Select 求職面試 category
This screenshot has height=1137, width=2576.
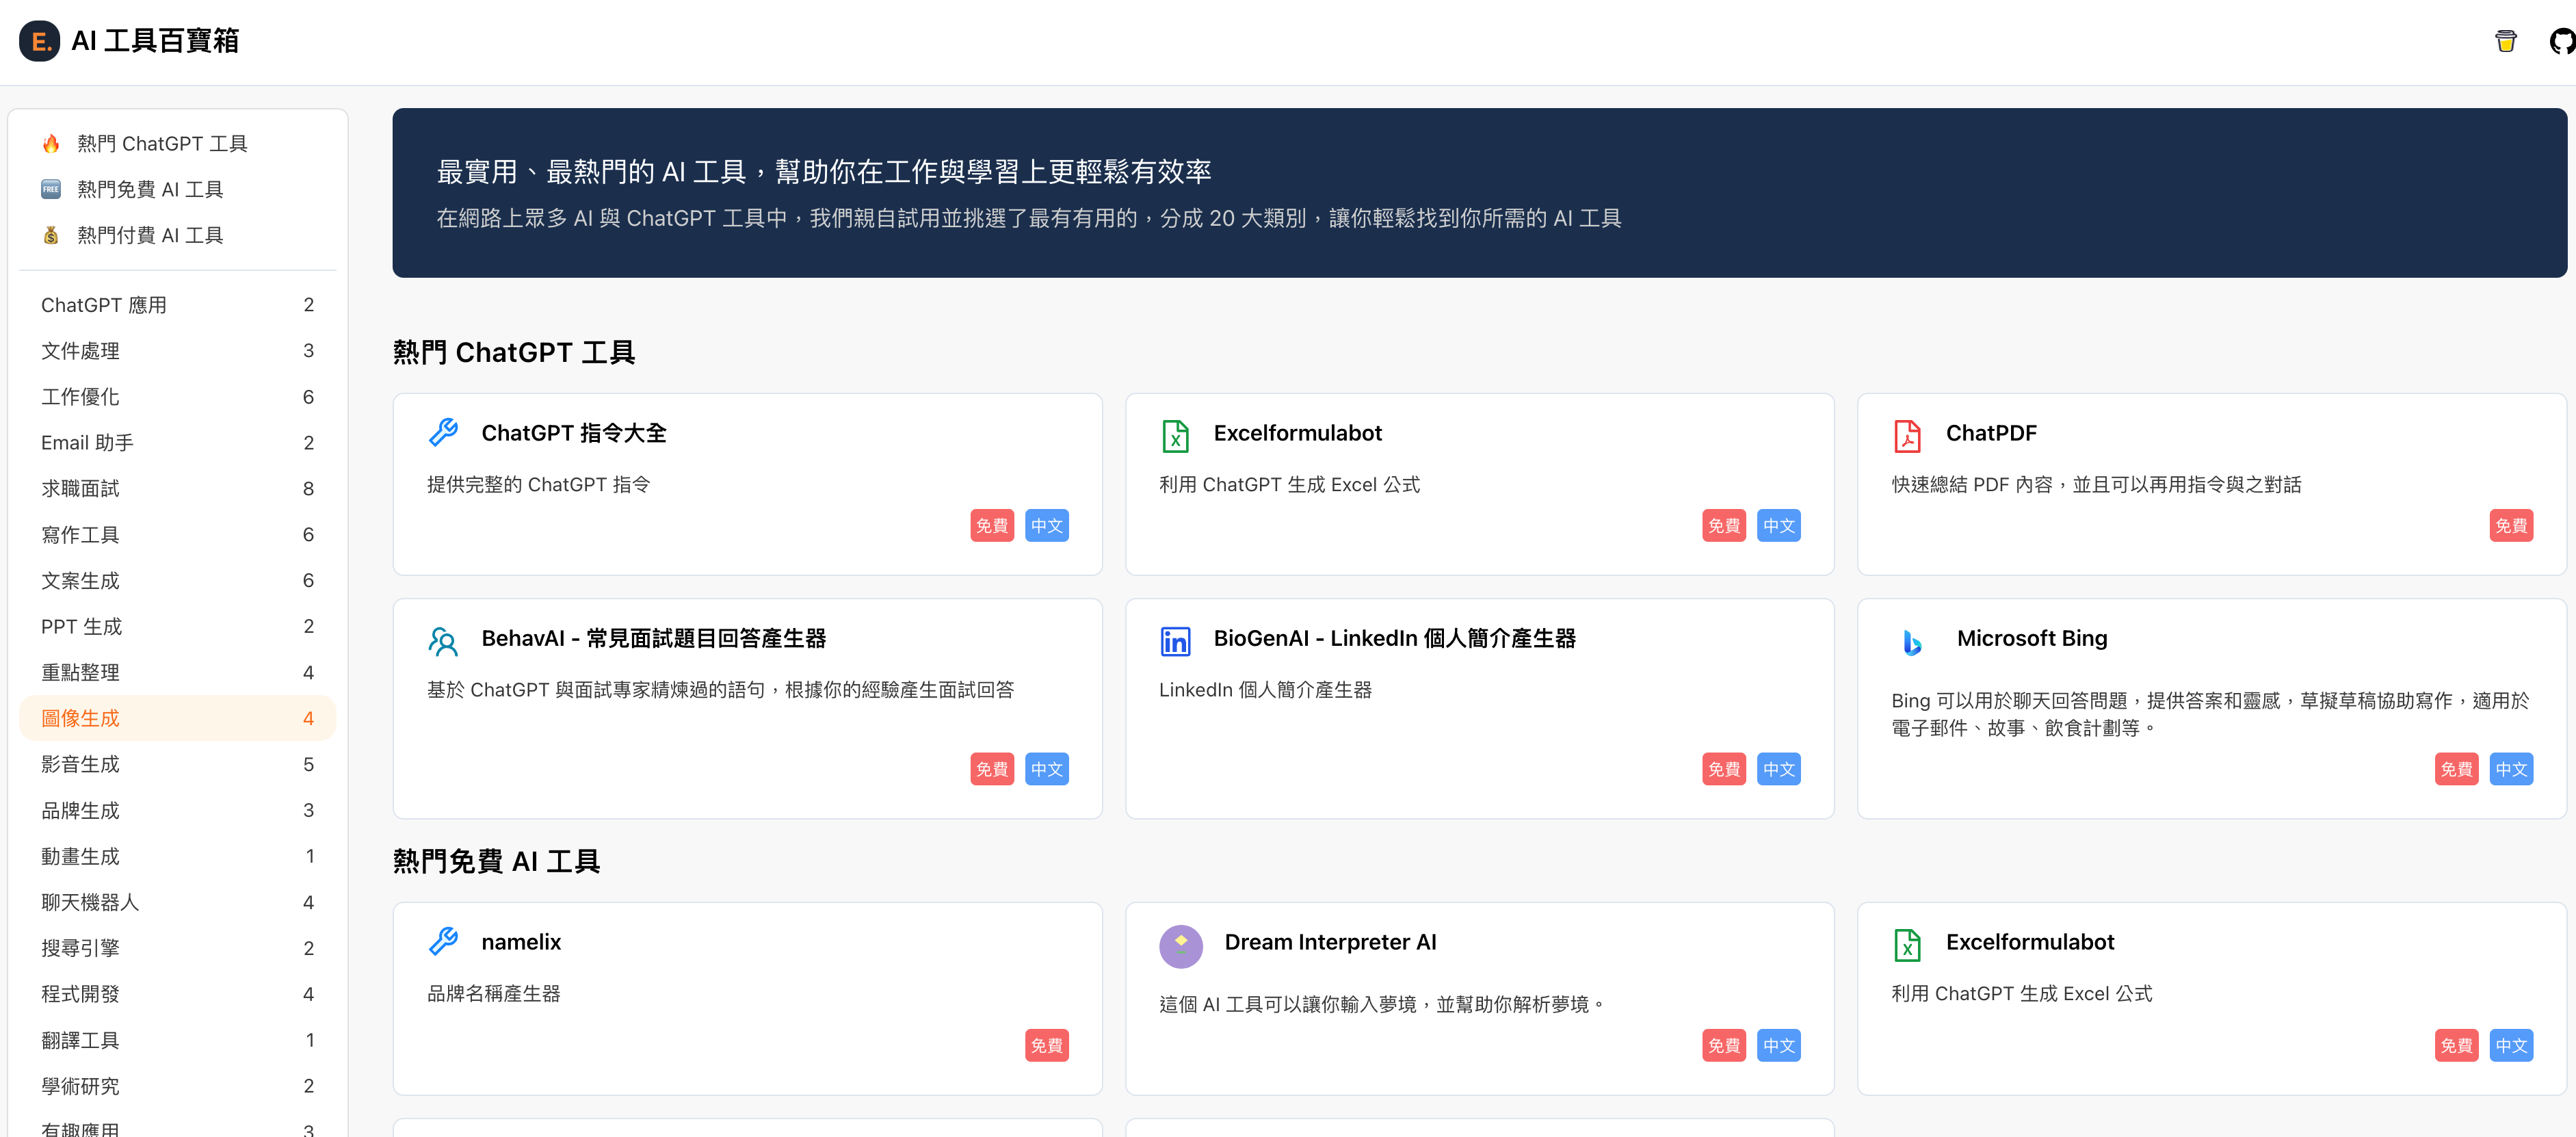[178, 489]
